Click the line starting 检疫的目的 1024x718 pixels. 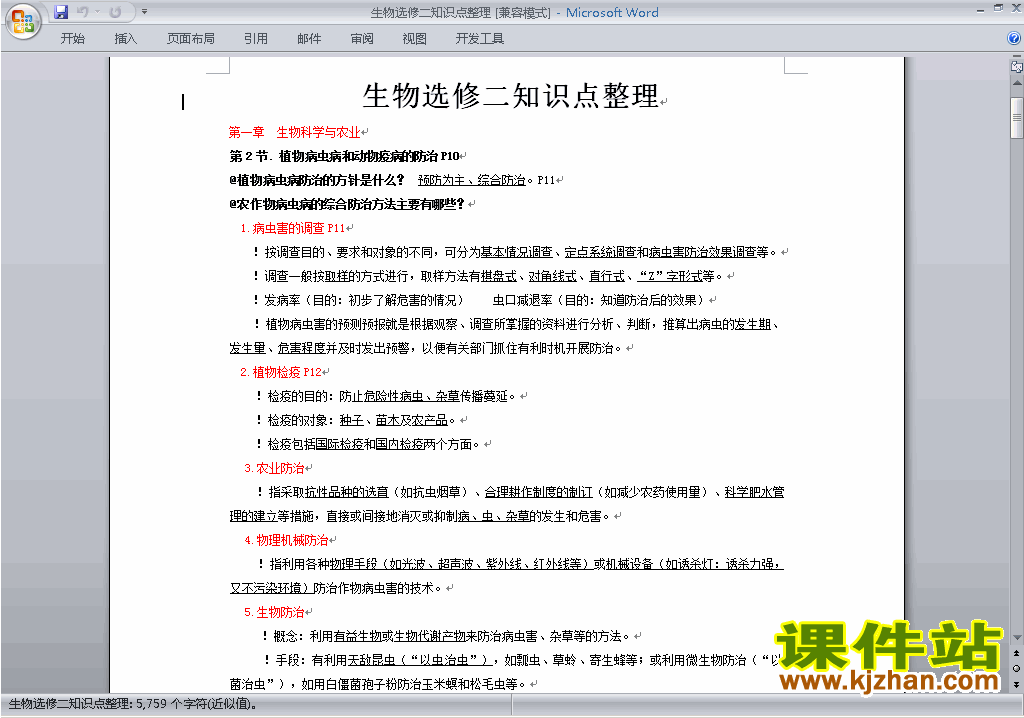pyautogui.click(x=386, y=397)
